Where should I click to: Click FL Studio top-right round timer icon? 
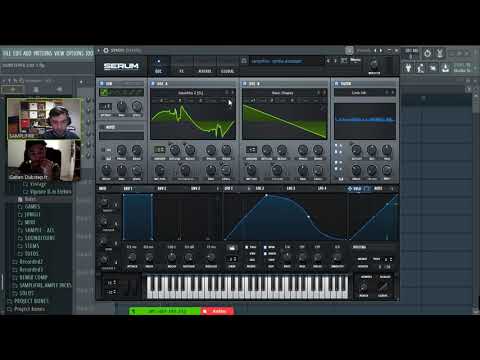point(427,53)
